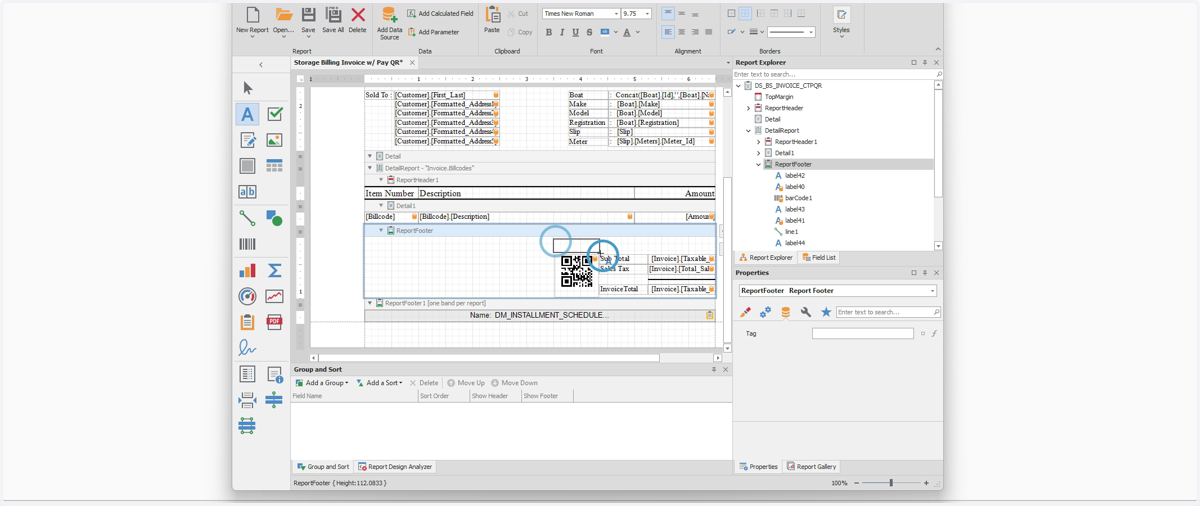Choose the Bar Code control tool
The image size is (1200, 506).
(247, 244)
